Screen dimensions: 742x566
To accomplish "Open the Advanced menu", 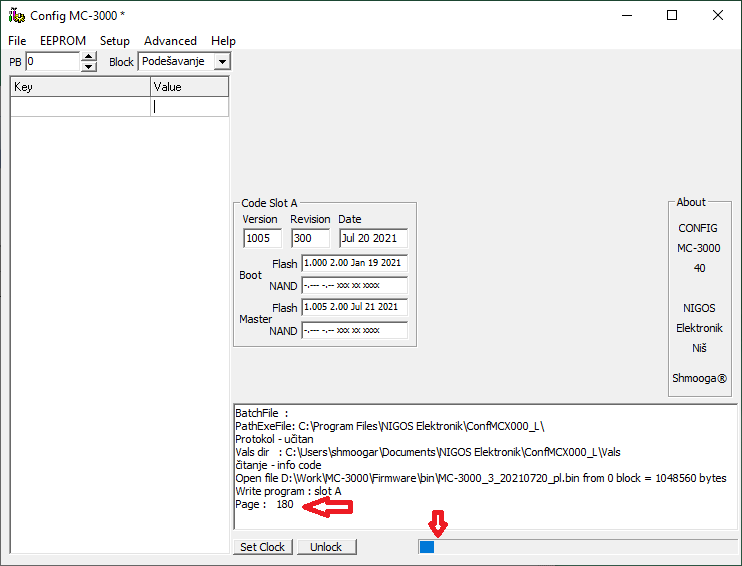I will pyautogui.click(x=170, y=41).
